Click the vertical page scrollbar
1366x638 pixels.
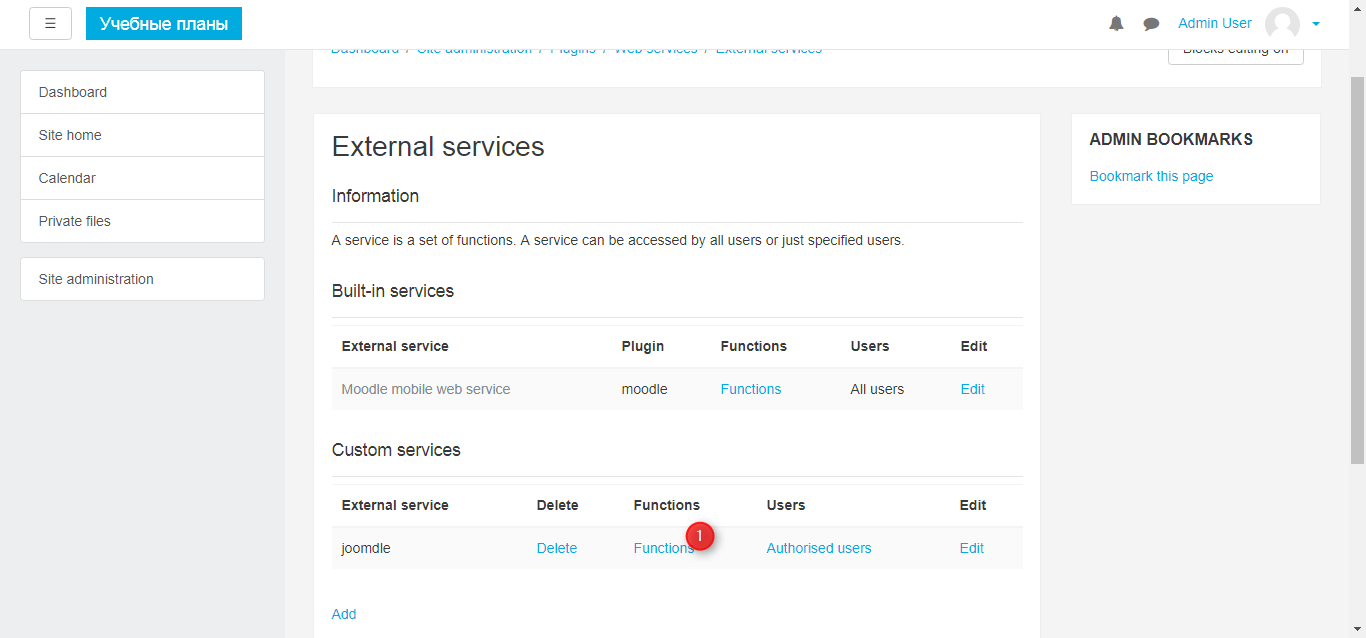pos(1357,270)
